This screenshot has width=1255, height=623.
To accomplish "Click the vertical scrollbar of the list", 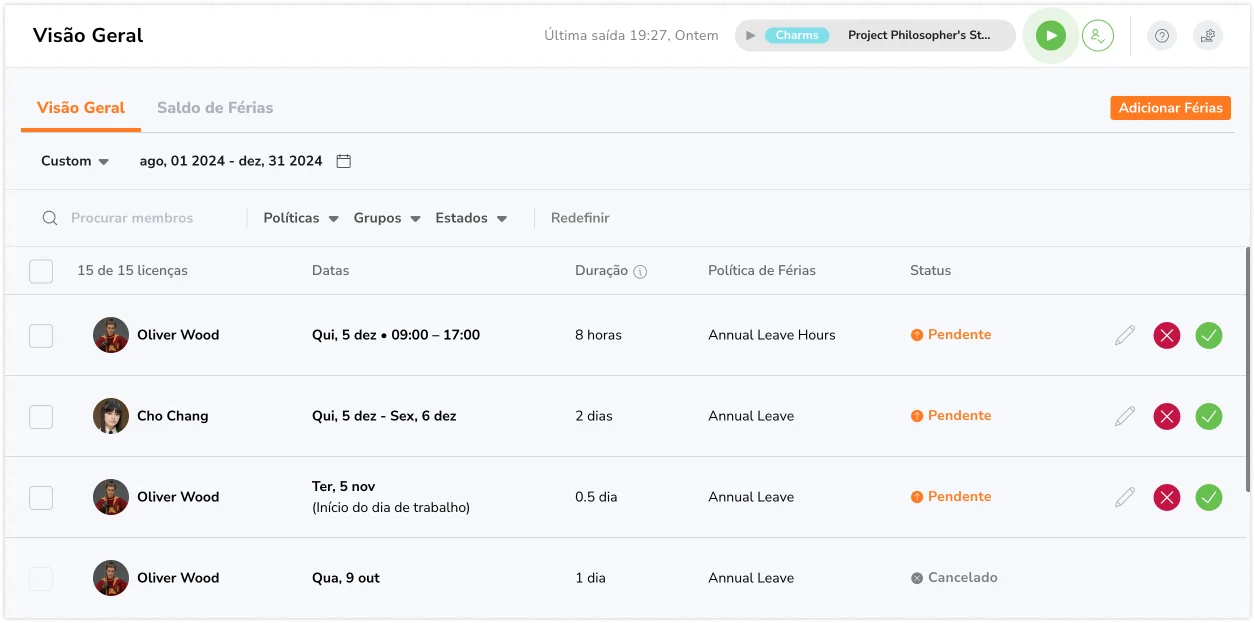I will point(1247,370).
